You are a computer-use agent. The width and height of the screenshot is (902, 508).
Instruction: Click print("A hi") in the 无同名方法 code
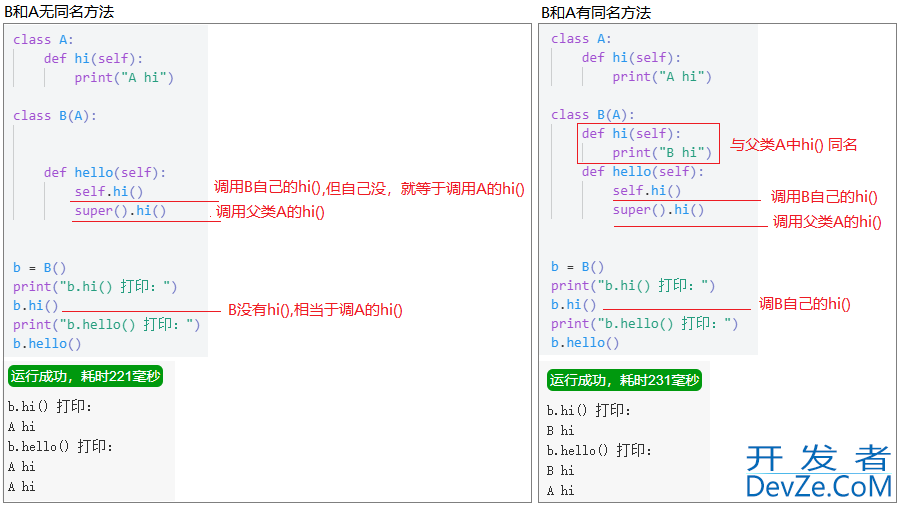click(124, 78)
